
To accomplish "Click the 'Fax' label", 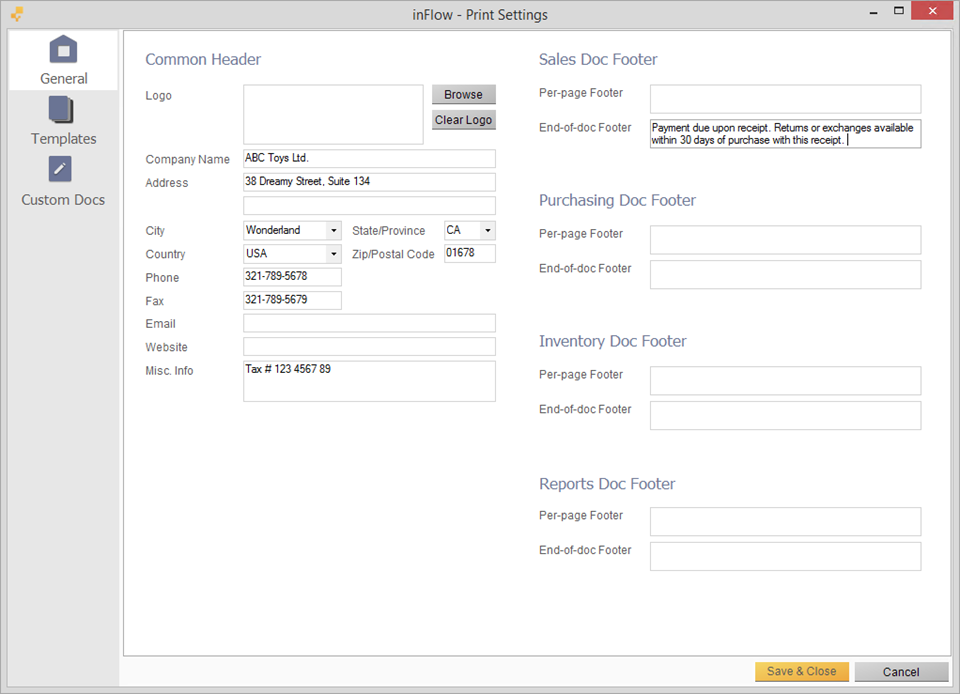I will [x=154, y=301].
